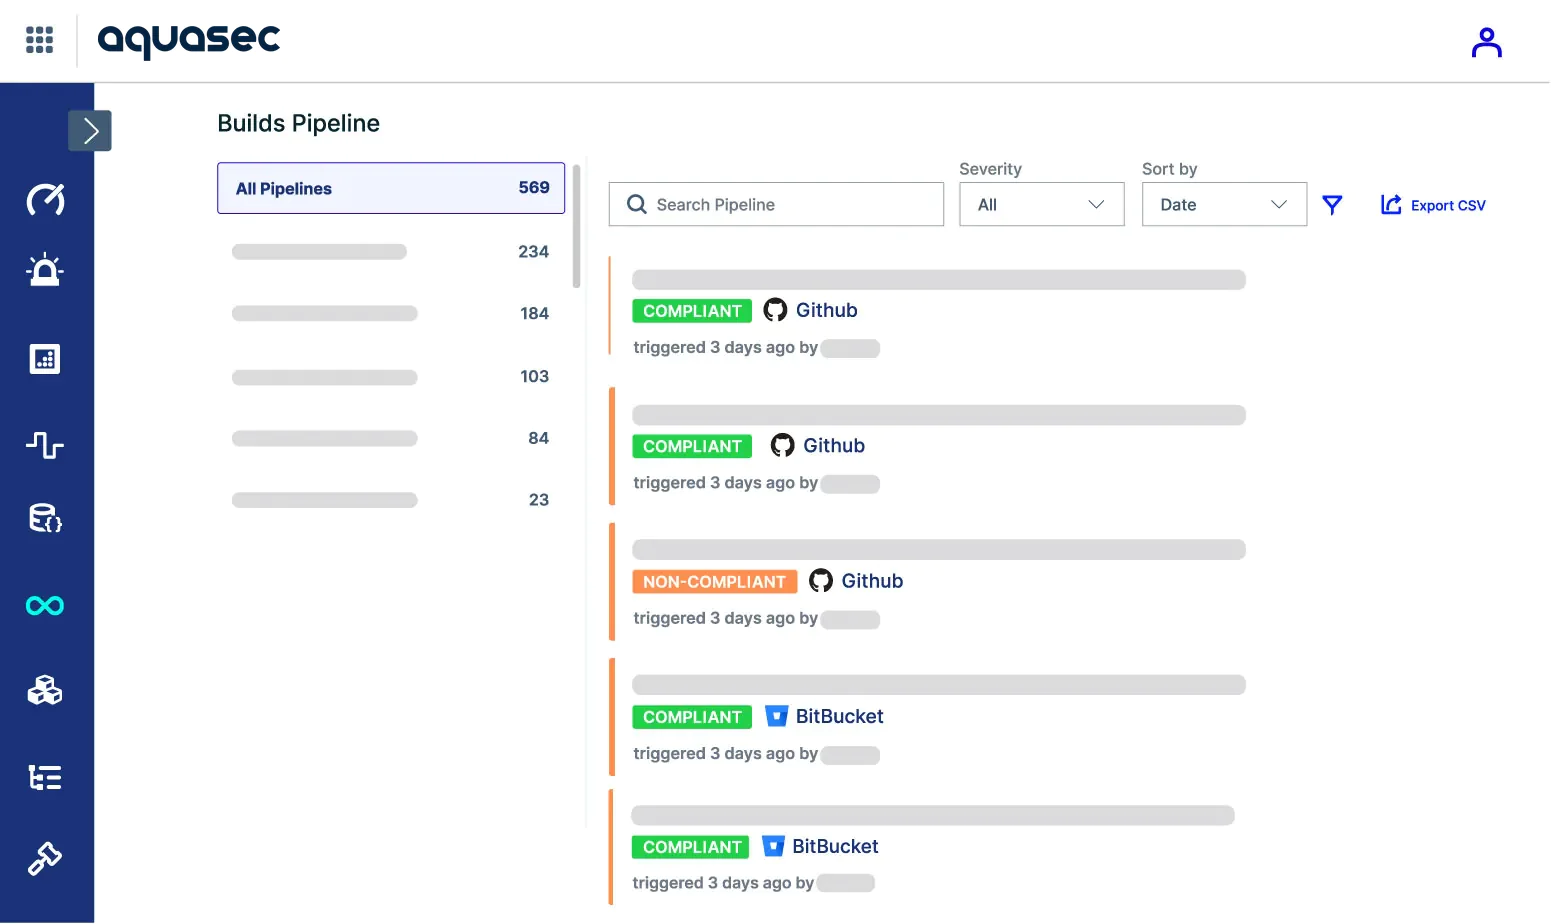Select the infinity pipeline icon in sidebar
This screenshot has height=924, width=1551.
[45, 605]
